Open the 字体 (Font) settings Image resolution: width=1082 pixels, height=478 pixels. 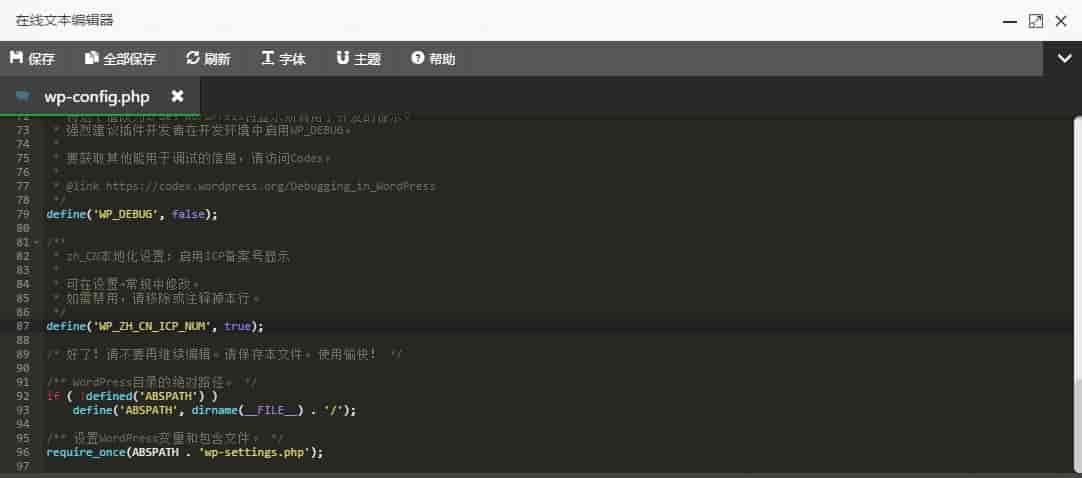pos(283,59)
